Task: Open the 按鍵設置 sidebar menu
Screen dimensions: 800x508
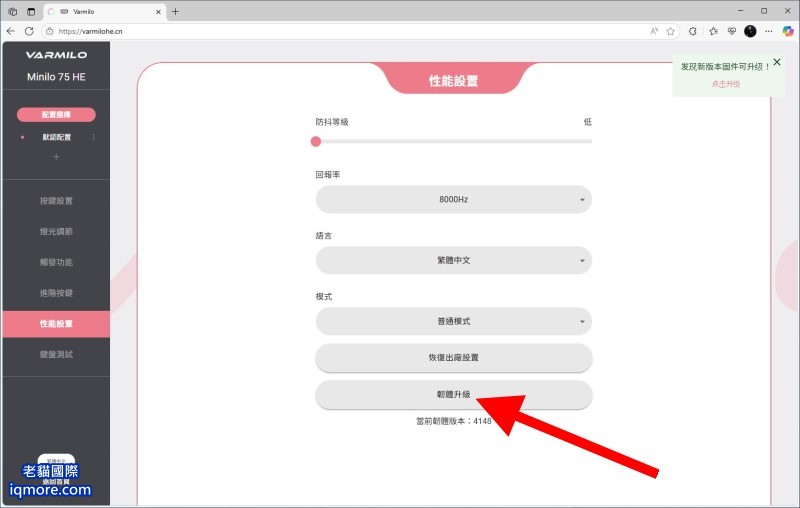Action: (x=56, y=201)
